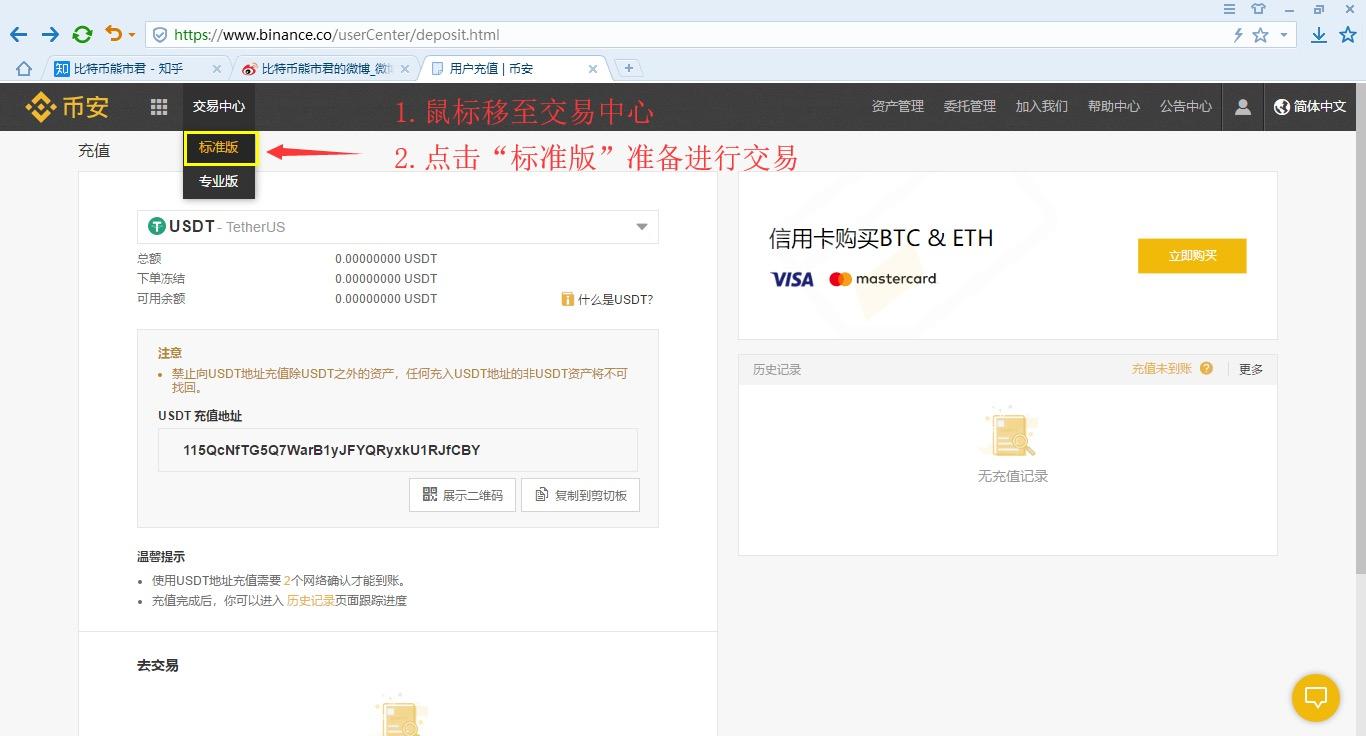Screen dimensions: 1366x736
Task: Choose 标准版 from the 交易中心 dropdown
Action: click(221, 148)
